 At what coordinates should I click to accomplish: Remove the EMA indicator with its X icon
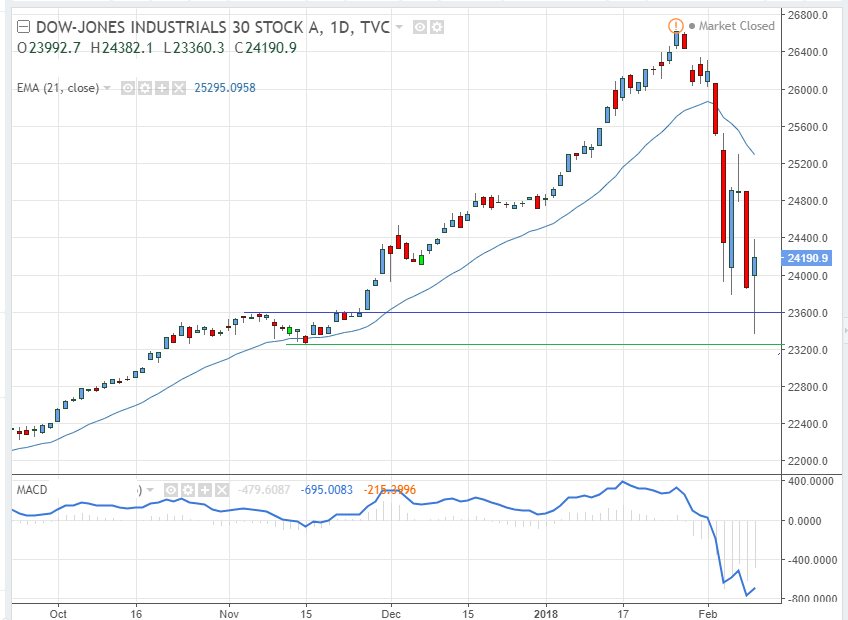[179, 88]
